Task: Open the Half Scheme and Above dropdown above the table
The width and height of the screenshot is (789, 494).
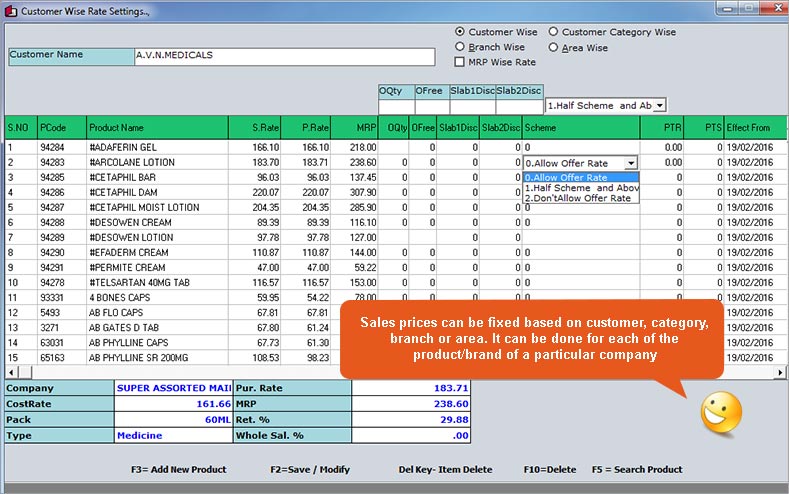Action: 660,106
